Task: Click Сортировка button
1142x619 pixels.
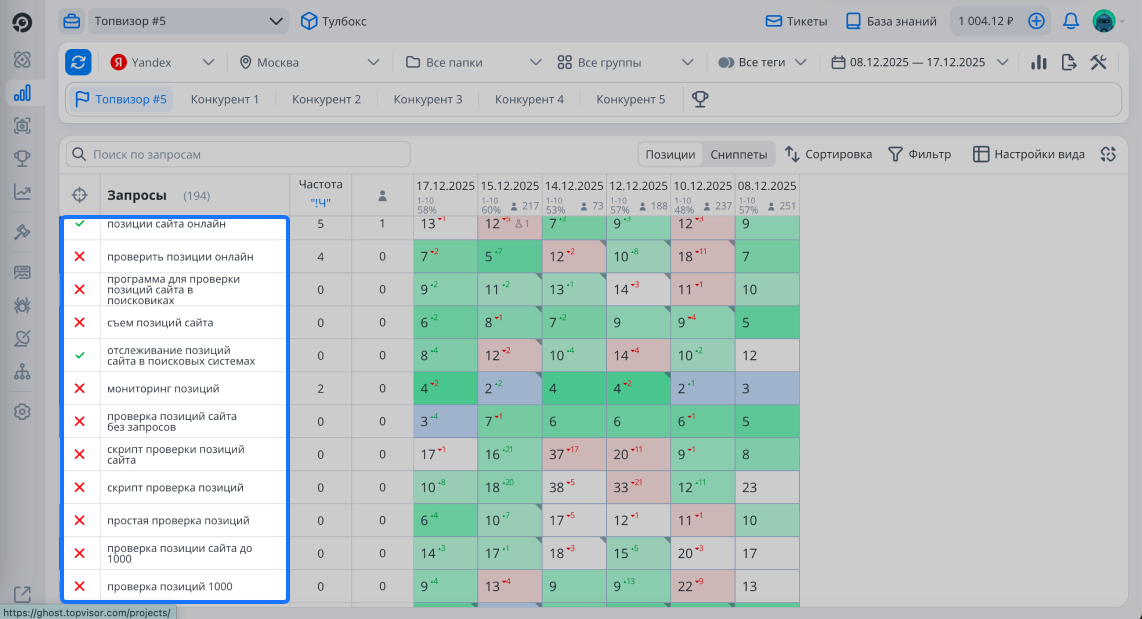Action: click(x=828, y=154)
